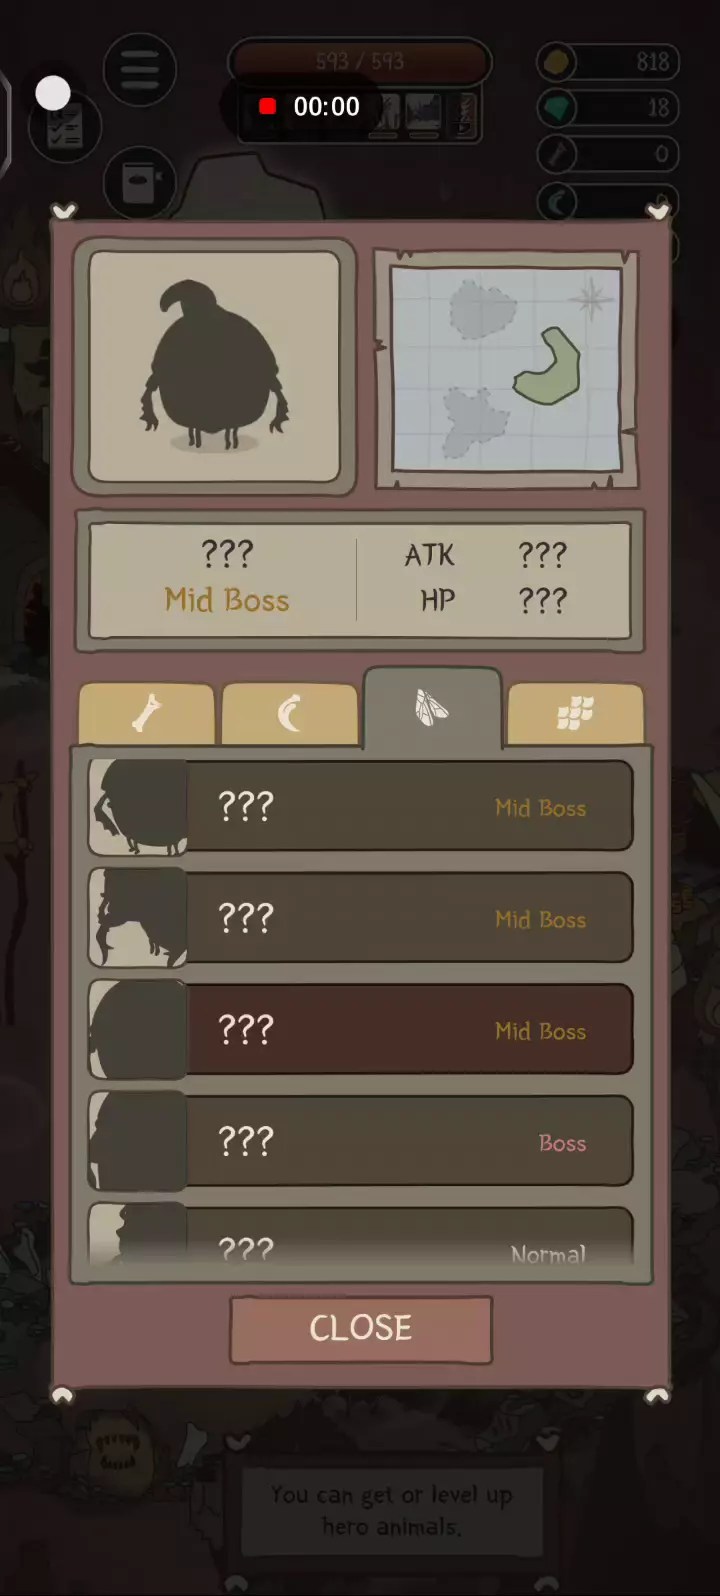Open the habitat map thumbnail
Image resolution: width=720 pixels, height=1596 pixels.
click(506, 368)
